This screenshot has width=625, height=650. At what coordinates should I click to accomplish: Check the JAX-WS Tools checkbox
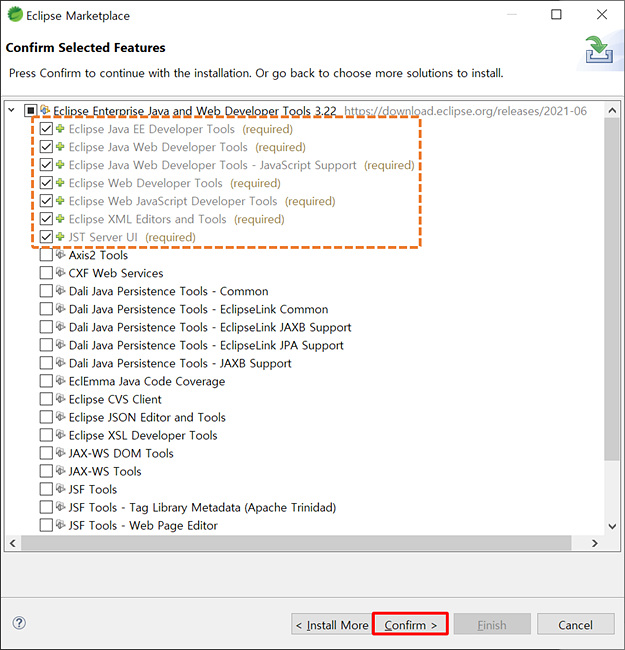pyautogui.click(x=46, y=471)
